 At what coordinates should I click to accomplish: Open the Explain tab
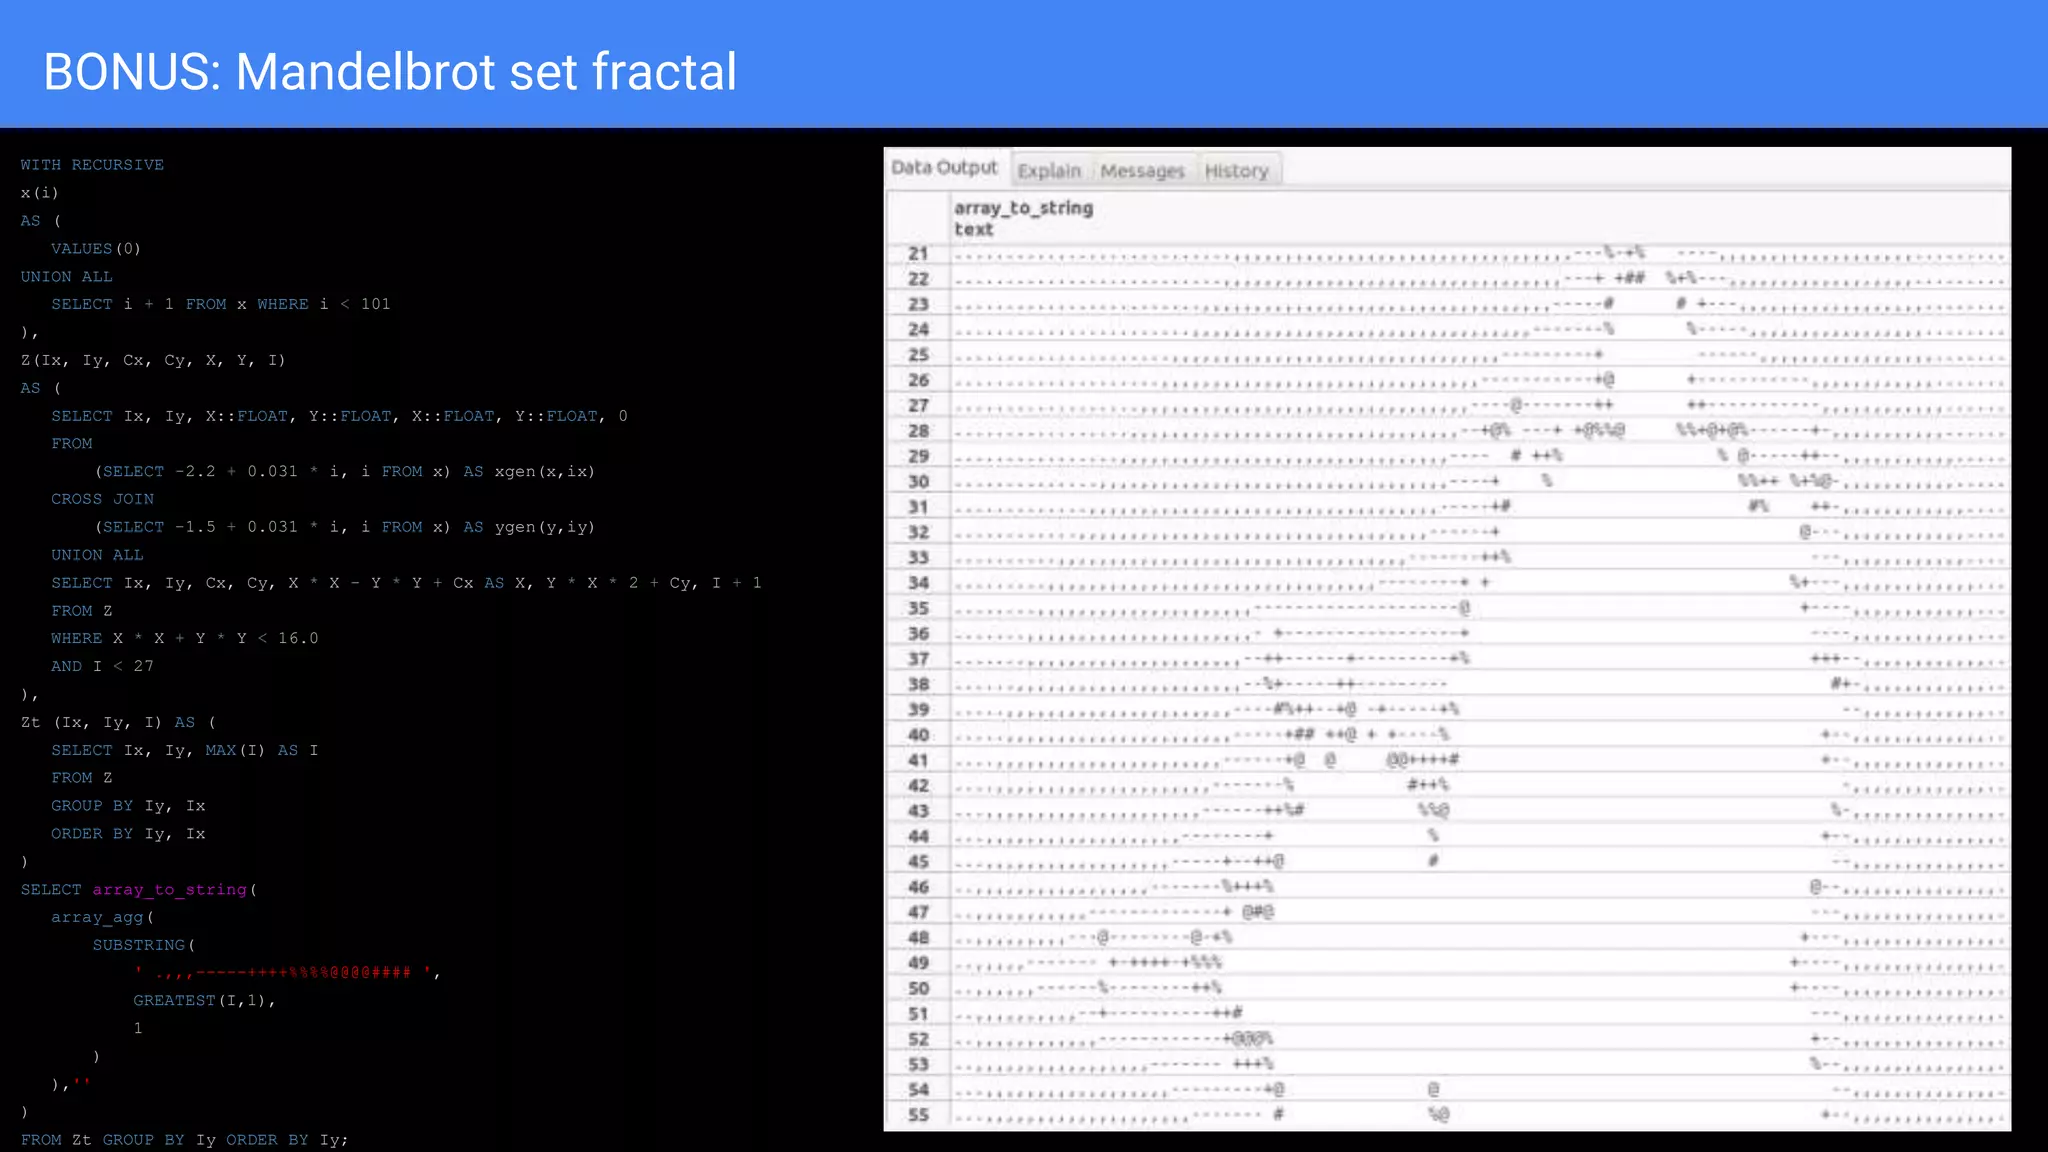point(1049,171)
